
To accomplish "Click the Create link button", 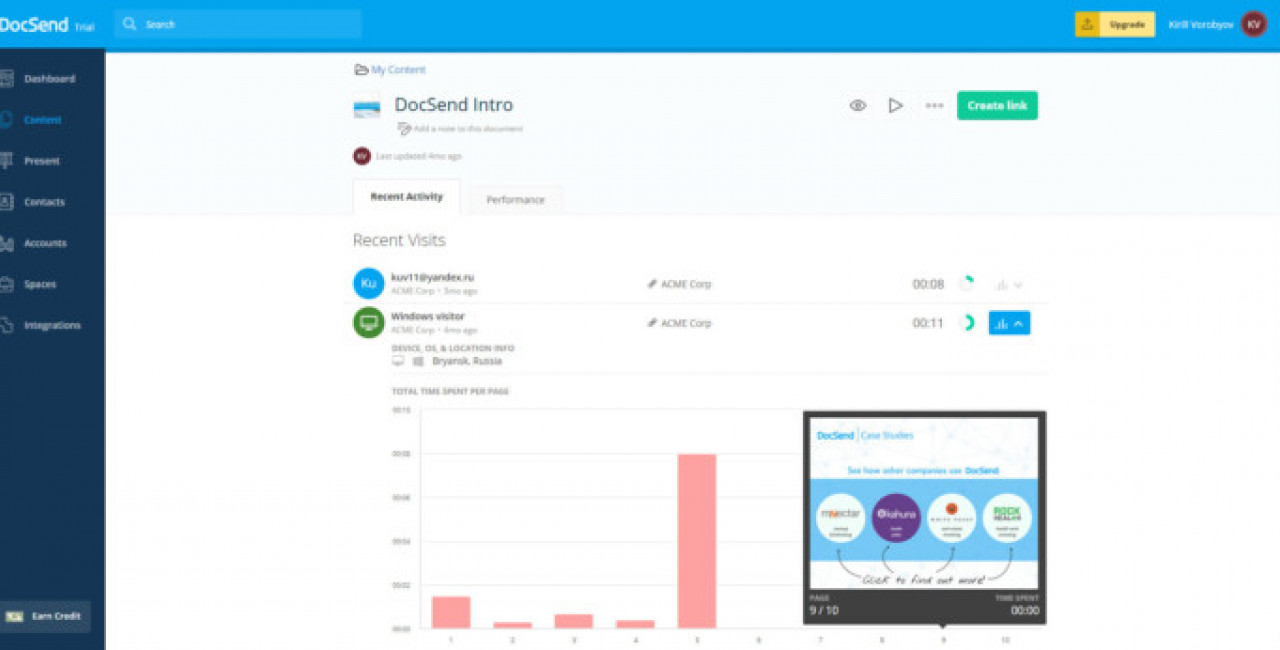I will (997, 105).
